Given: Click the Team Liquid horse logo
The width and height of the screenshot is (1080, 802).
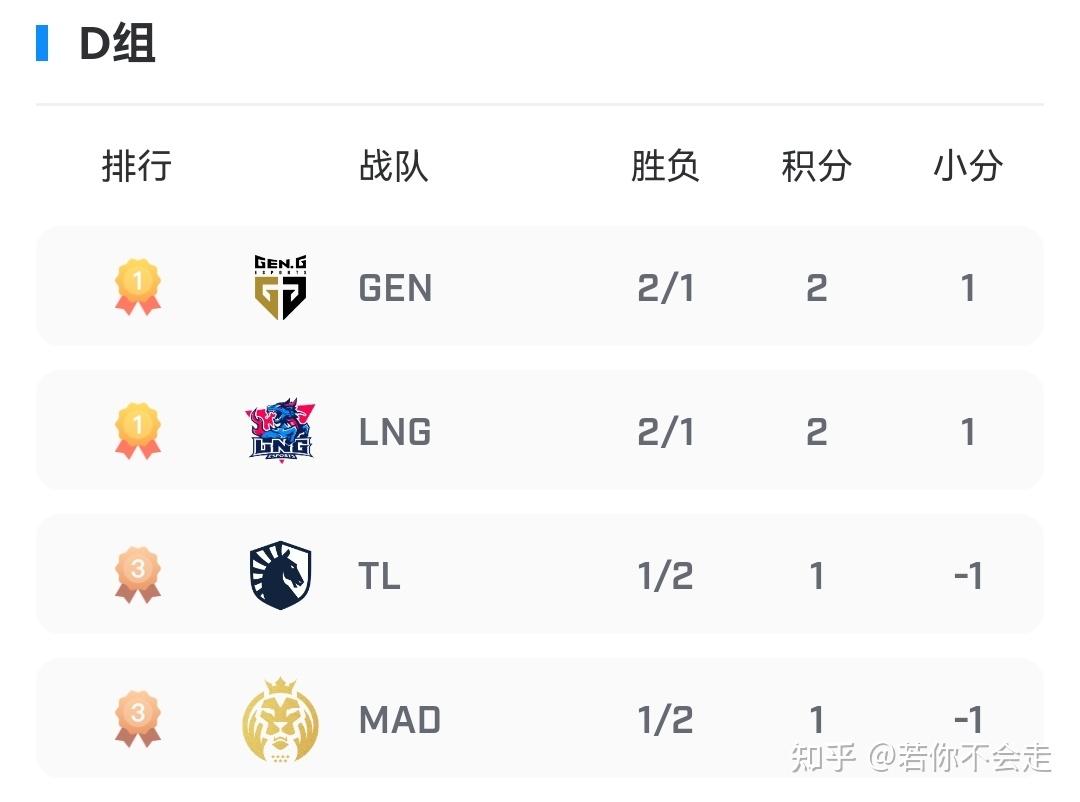Looking at the screenshot, I should (281, 575).
